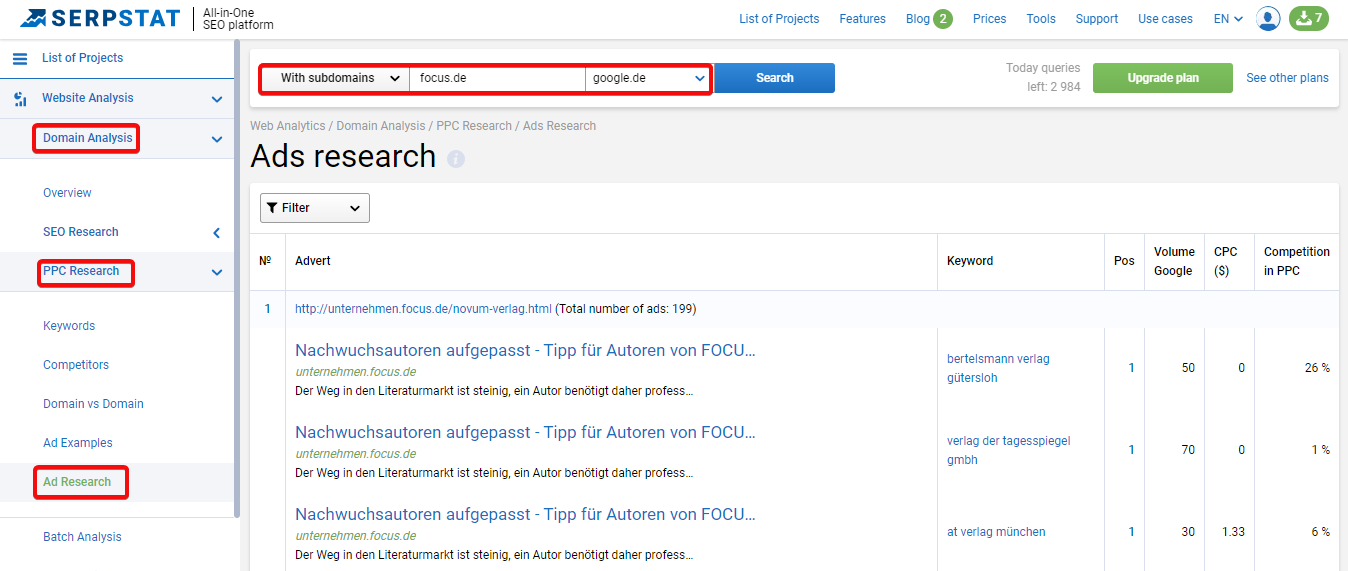Open ad title in bertelsmann verlag row
The image size is (1348, 571).
pyautogui.click(x=525, y=350)
